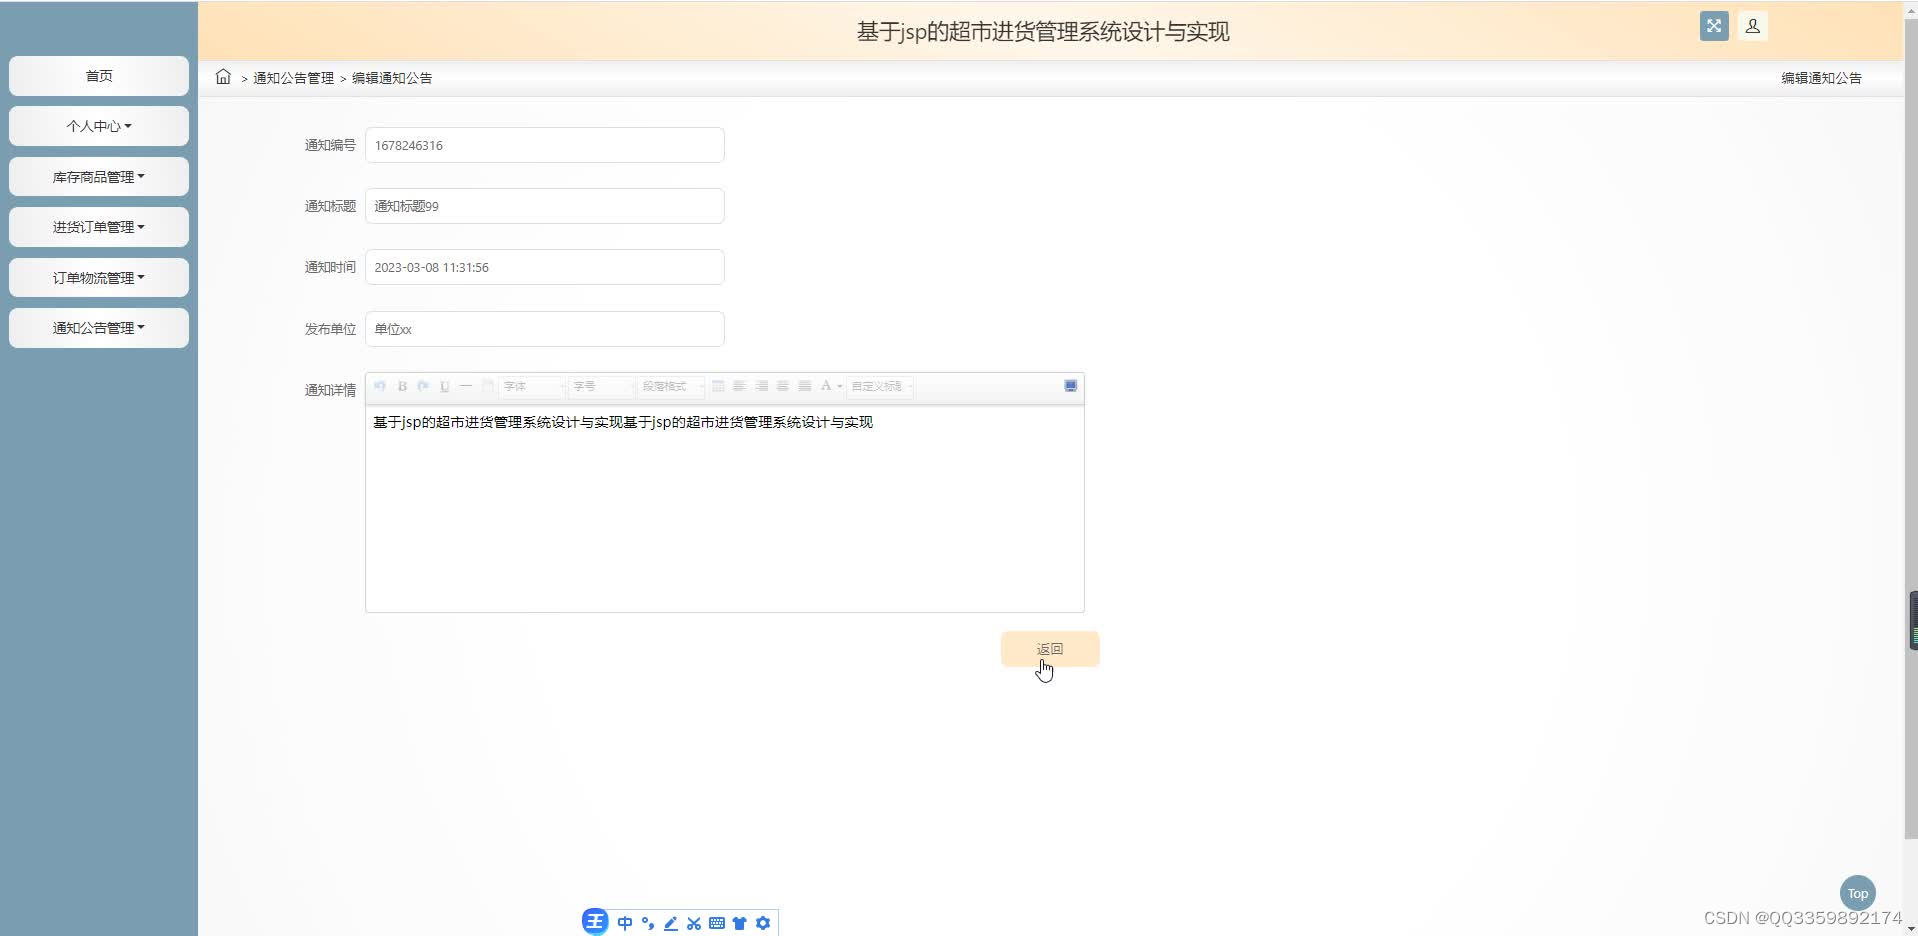1918x936 pixels.
Task: Open the 段落格式 paragraph format dropdown
Action: pyautogui.click(x=670, y=386)
